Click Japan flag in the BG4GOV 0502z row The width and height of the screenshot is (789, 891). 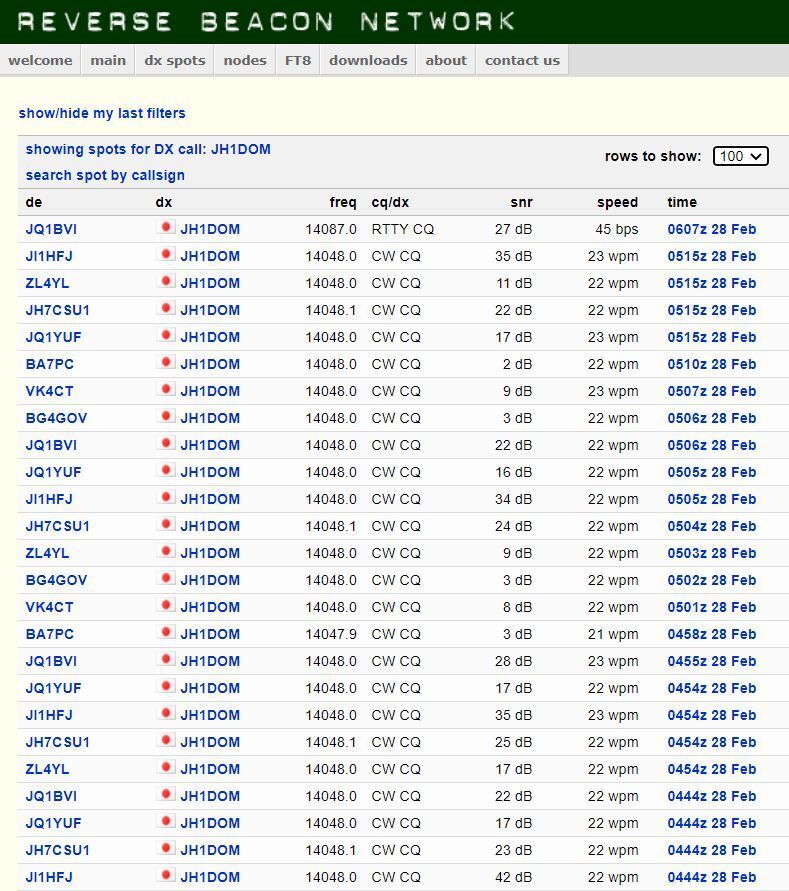[165, 578]
